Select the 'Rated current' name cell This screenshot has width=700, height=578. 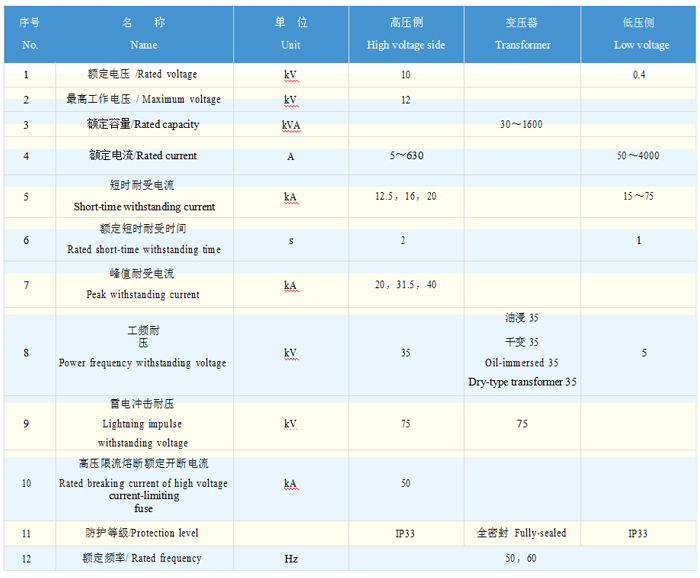[143, 155]
